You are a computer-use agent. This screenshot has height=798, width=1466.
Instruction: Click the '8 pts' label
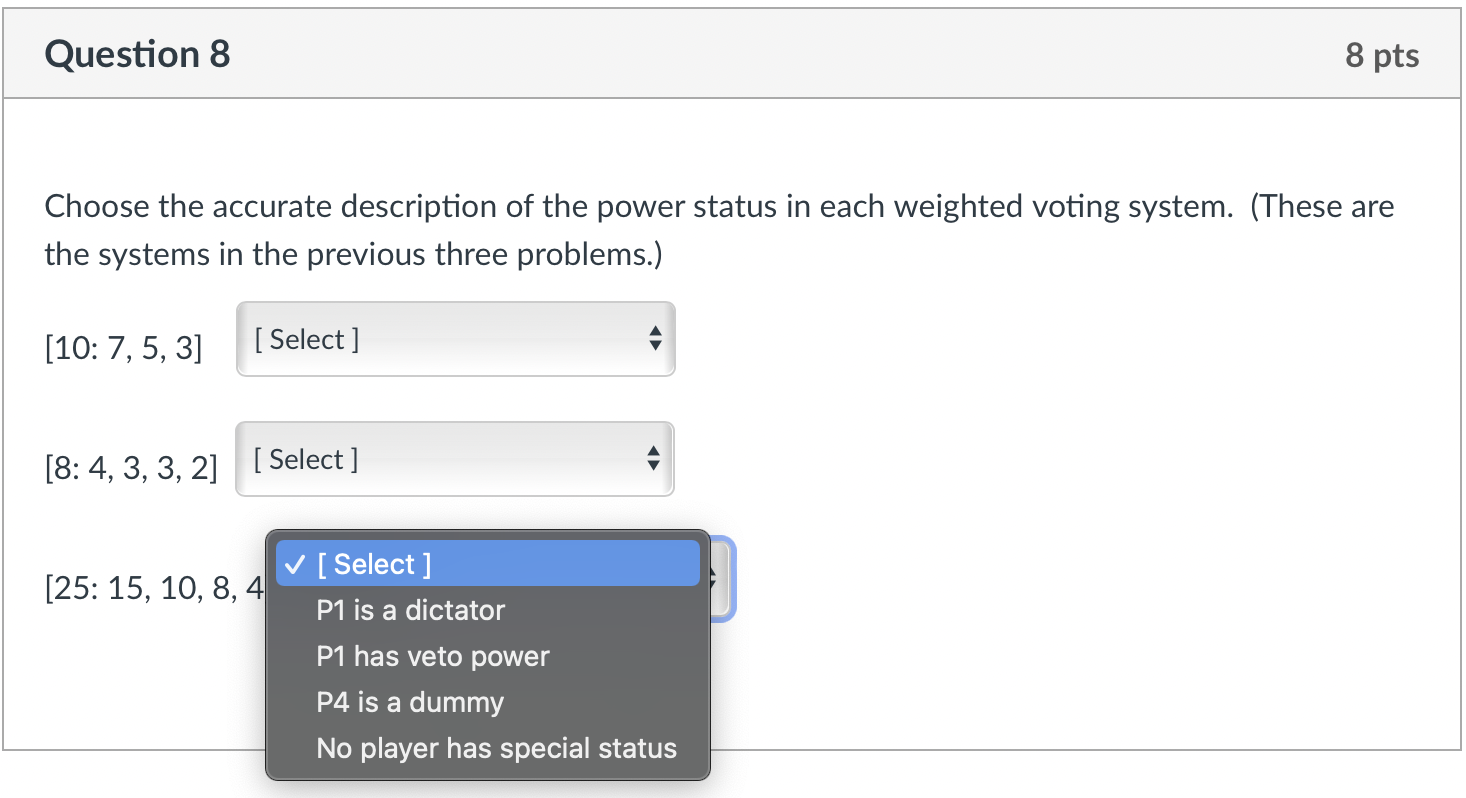1383,56
